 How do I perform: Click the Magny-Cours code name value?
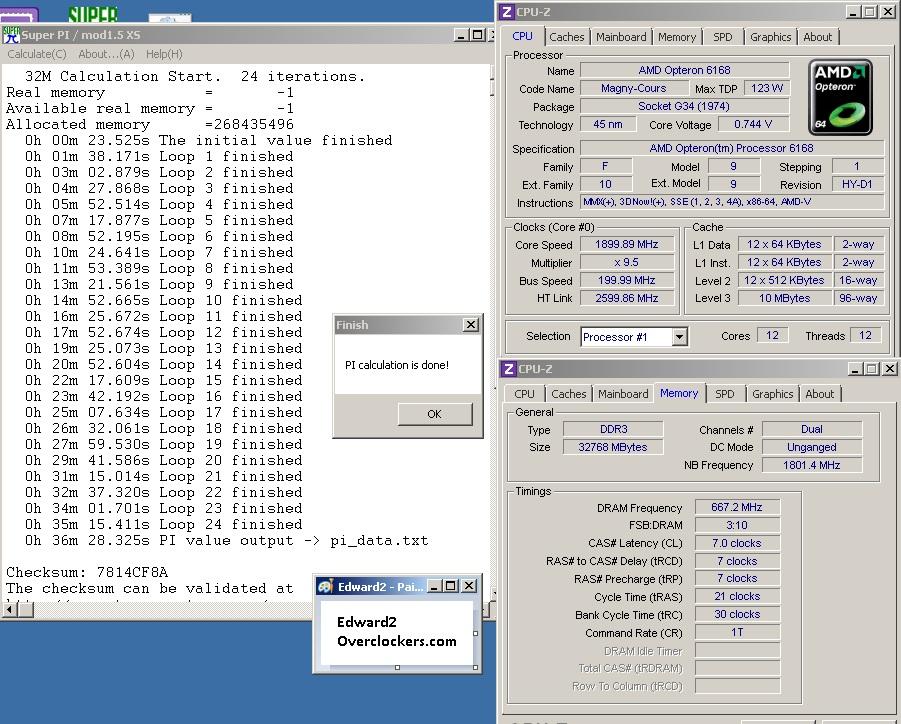pos(634,88)
